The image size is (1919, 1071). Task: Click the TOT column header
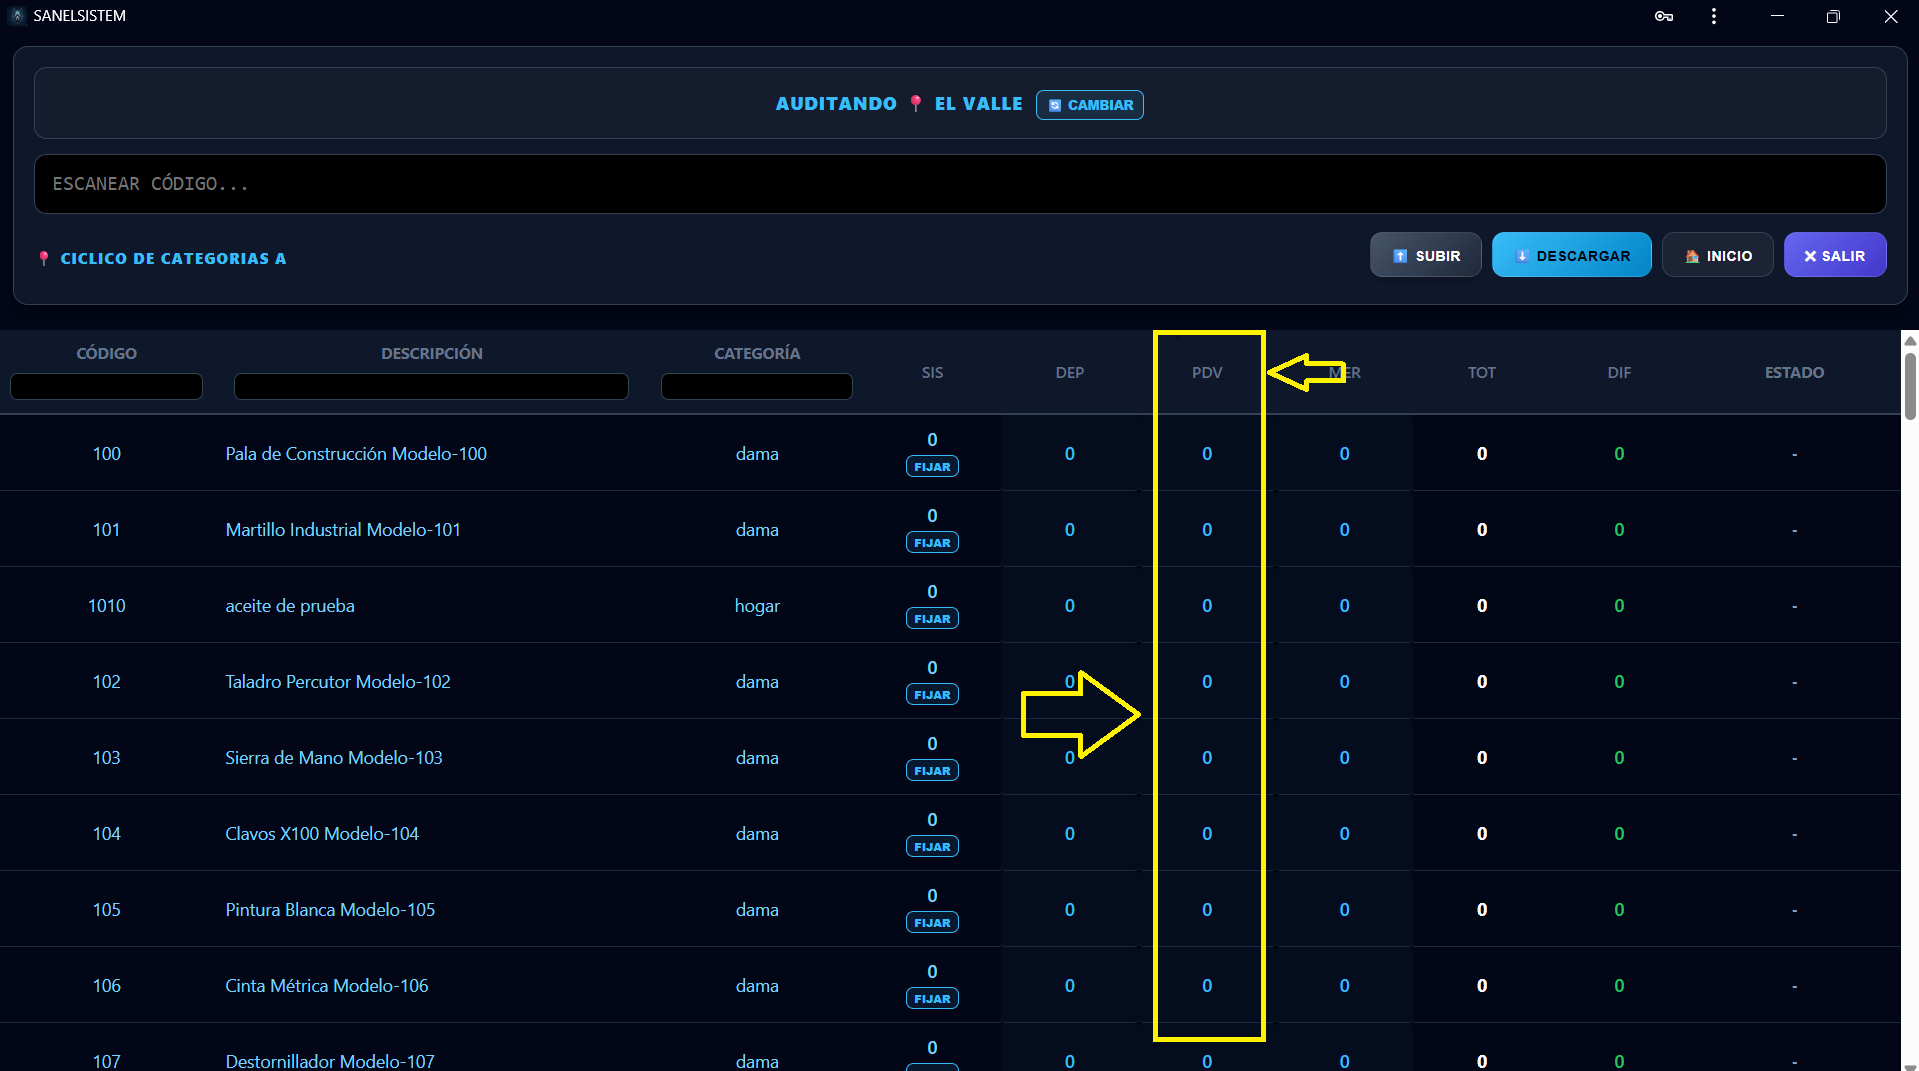tap(1482, 373)
